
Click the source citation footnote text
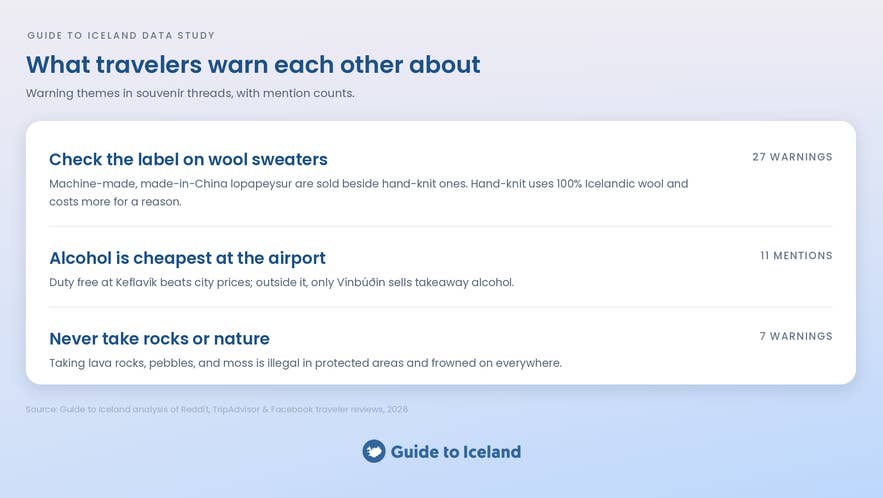tap(217, 410)
